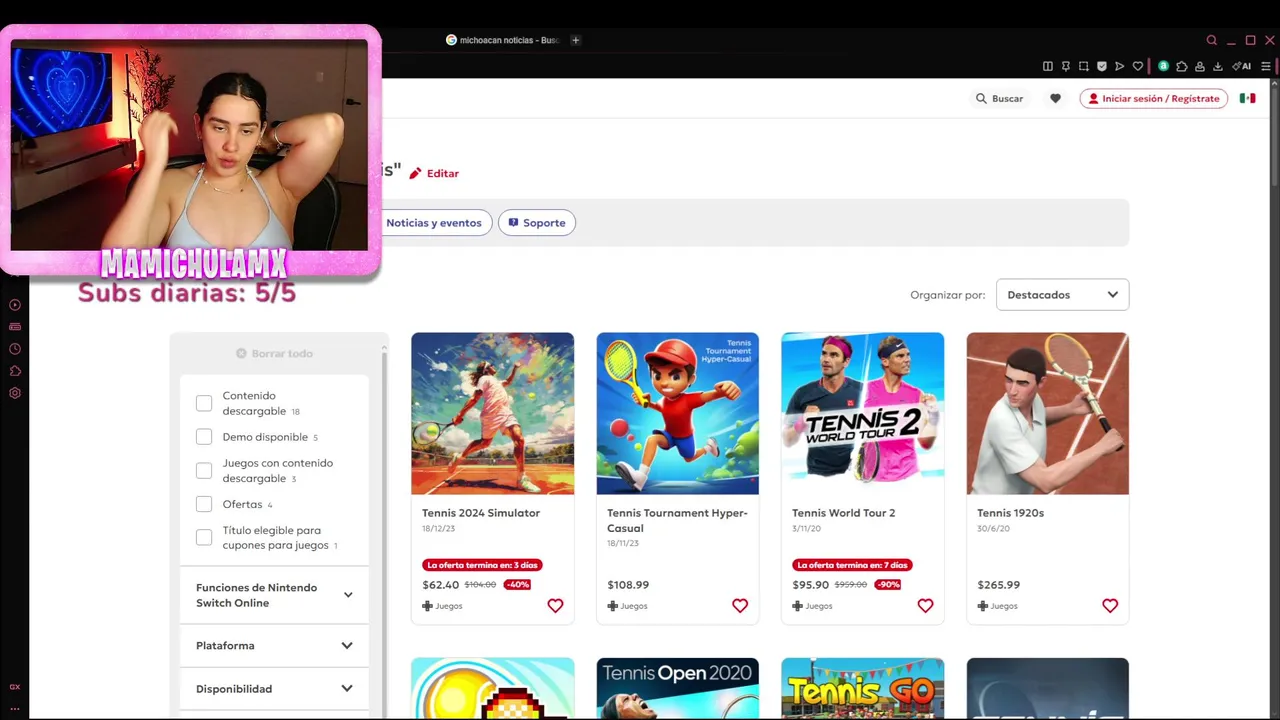
Task: Click the send/flow arrow icon in toolbar
Action: pos(1119,66)
